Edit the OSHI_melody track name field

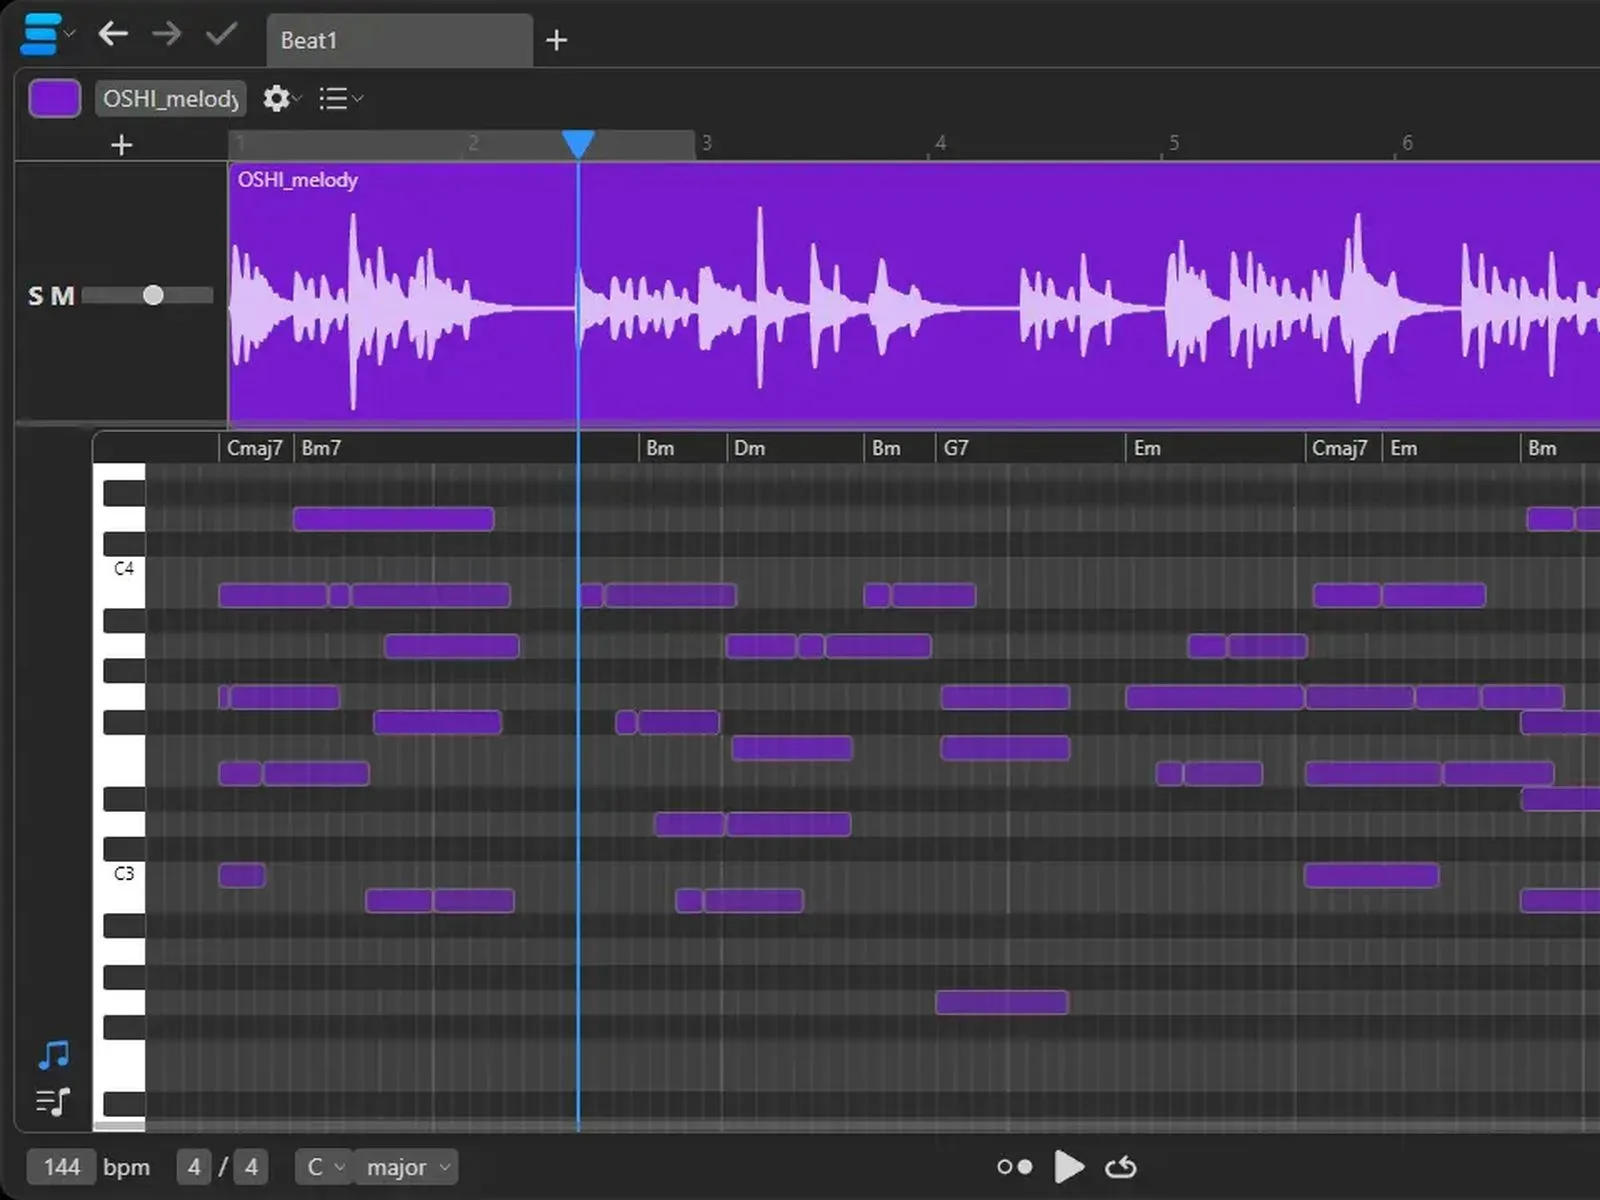coord(171,98)
